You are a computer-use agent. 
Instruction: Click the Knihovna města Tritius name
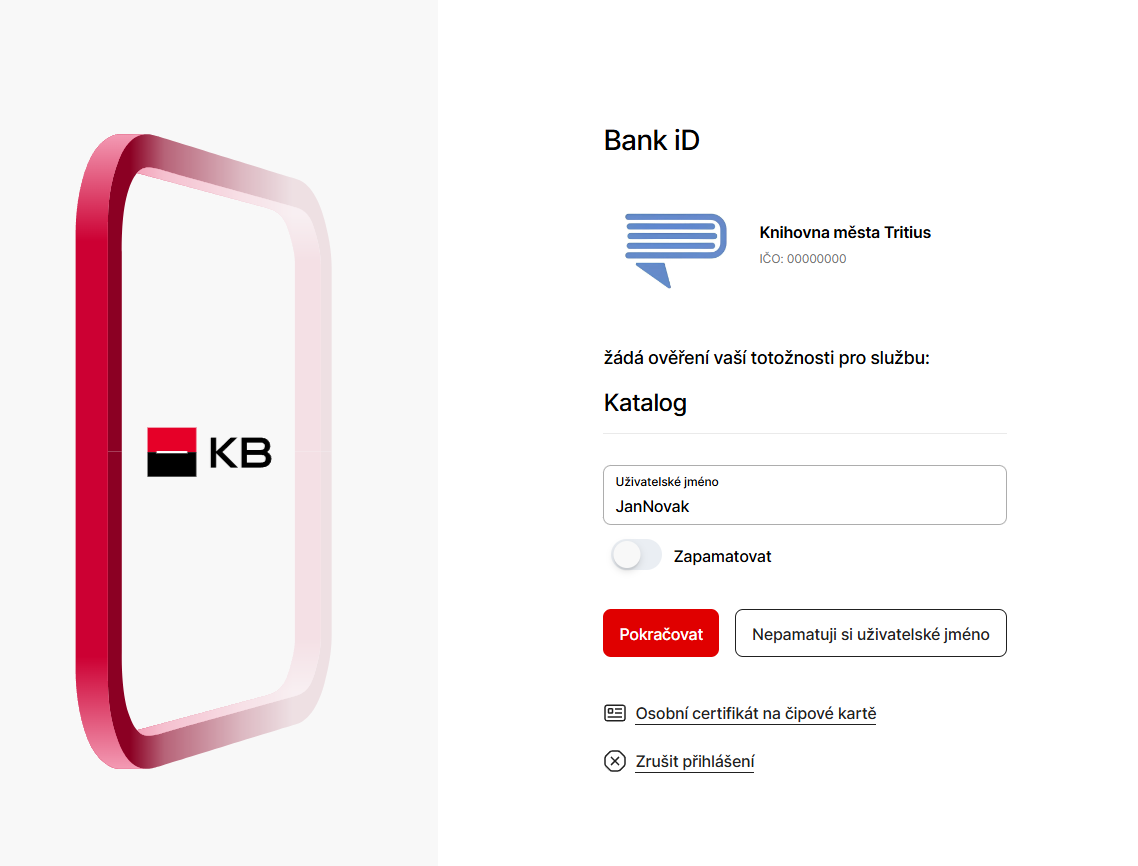[x=844, y=233]
